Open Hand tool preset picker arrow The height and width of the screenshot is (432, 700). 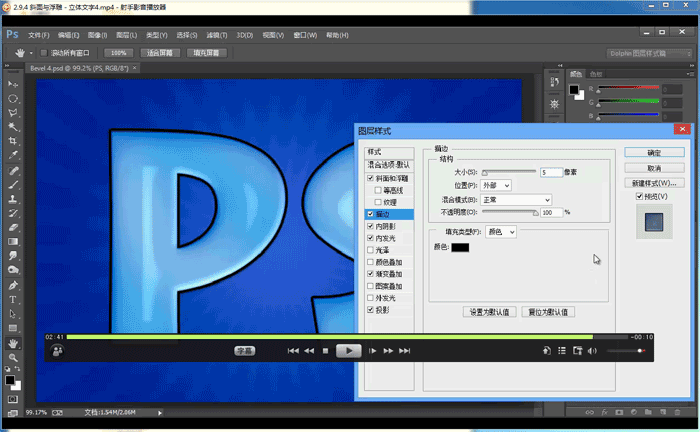click(x=31, y=53)
